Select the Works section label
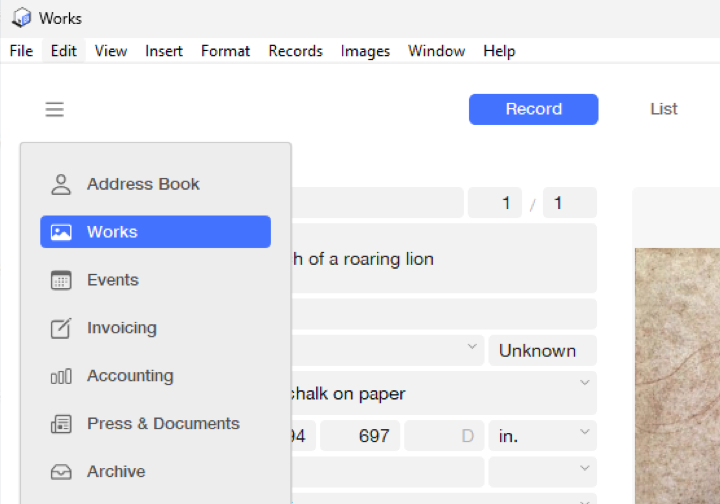Image resolution: width=720 pixels, height=504 pixels. 112,232
